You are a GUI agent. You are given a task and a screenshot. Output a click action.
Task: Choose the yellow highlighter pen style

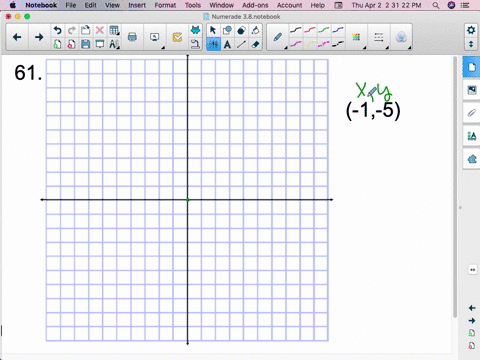[310, 44]
